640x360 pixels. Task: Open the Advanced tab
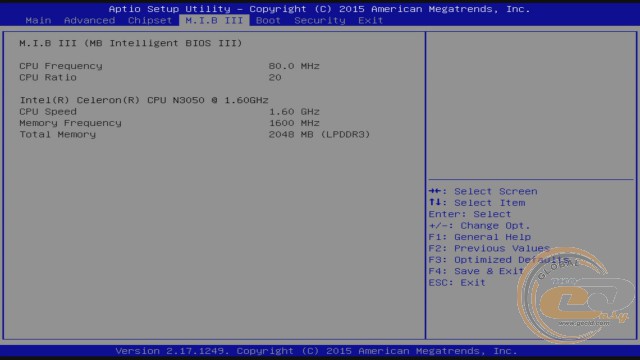point(89,20)
